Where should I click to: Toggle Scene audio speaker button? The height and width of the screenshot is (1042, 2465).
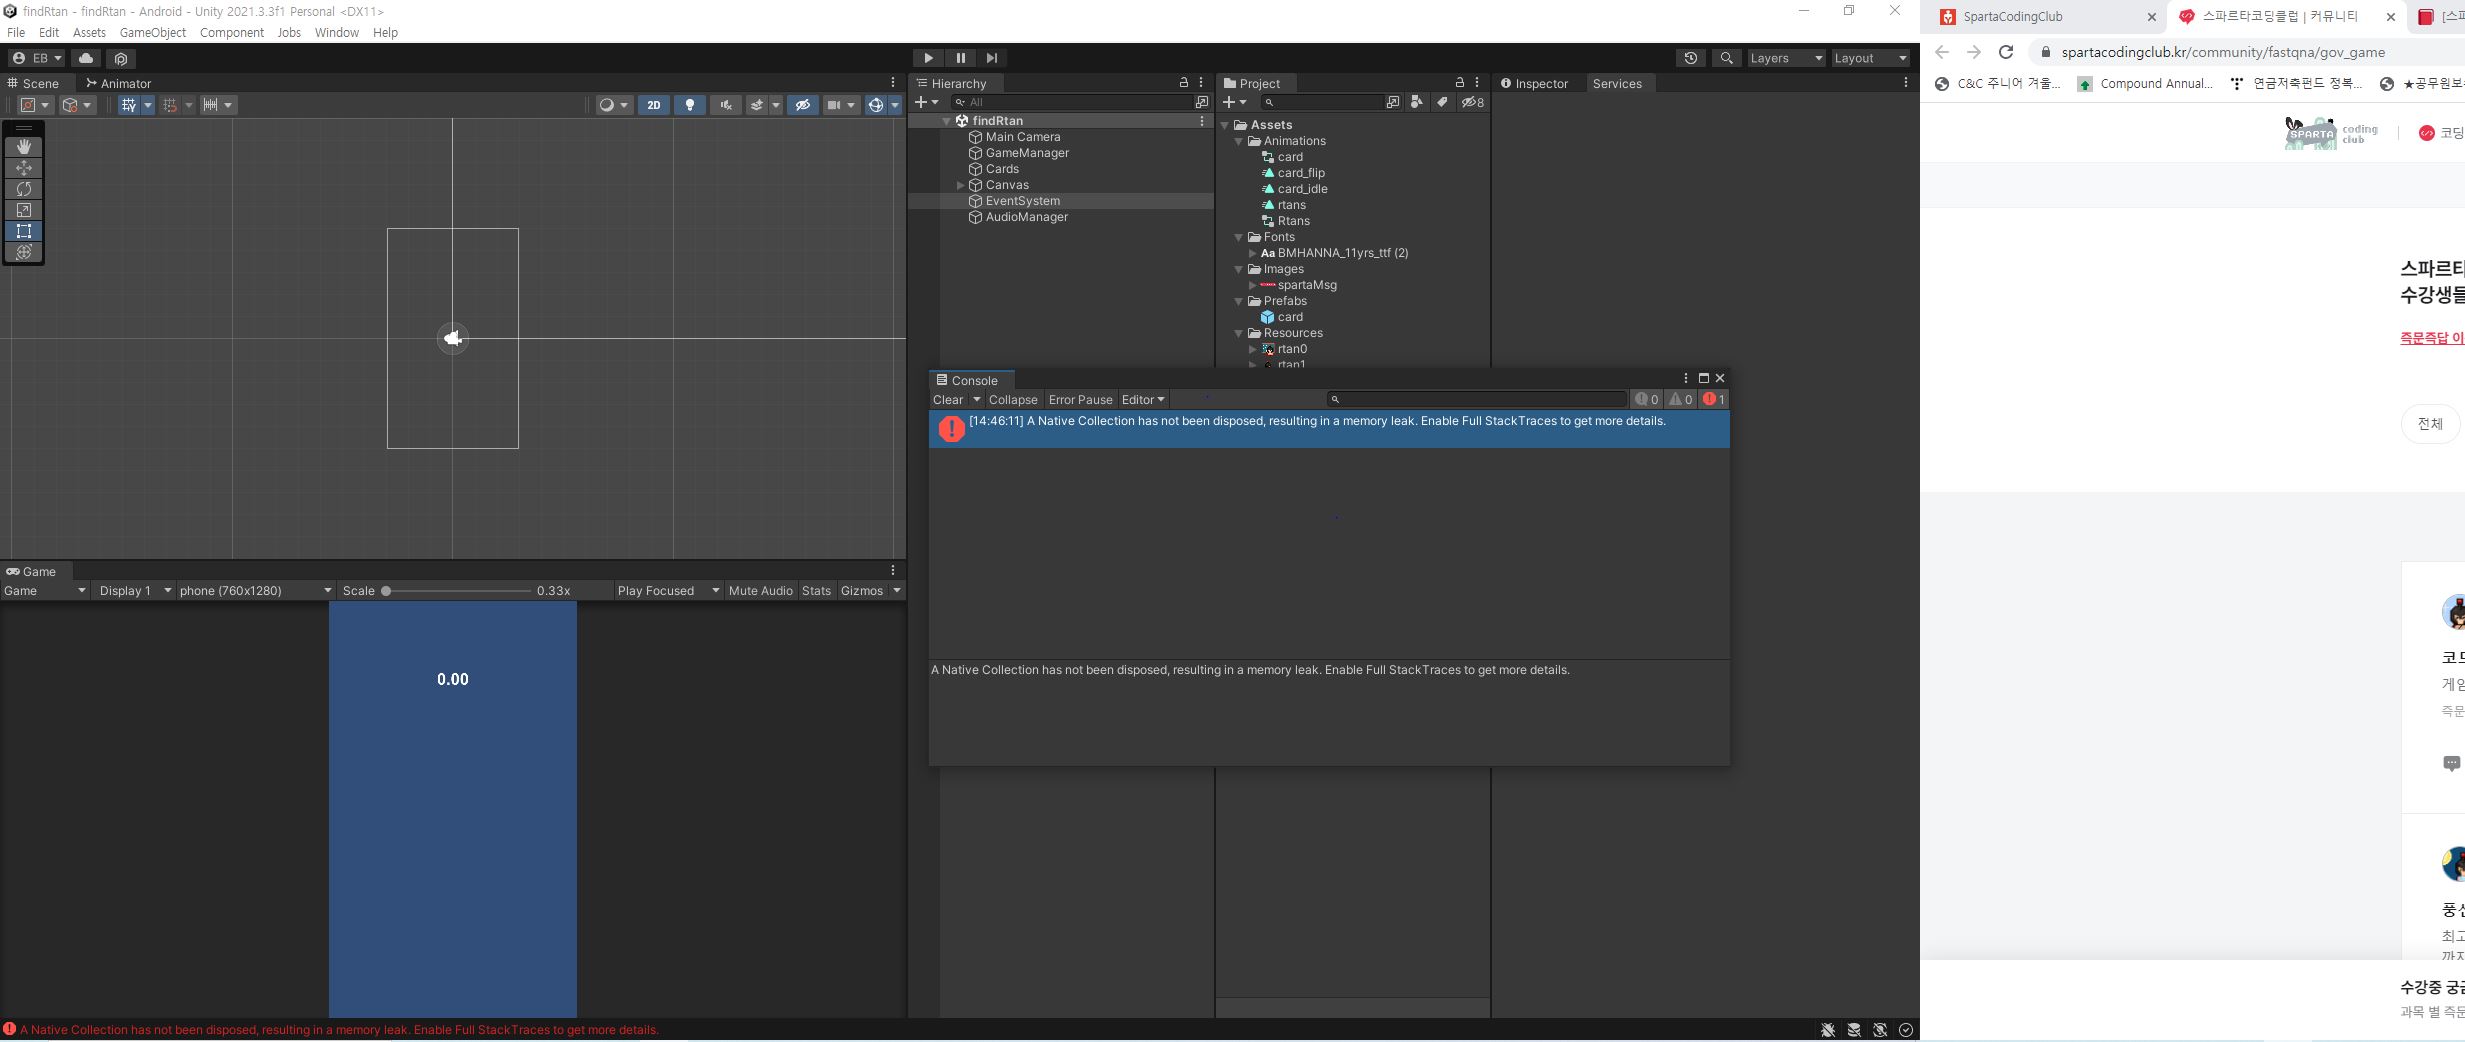pyautogui.click(x=726, y=105)
